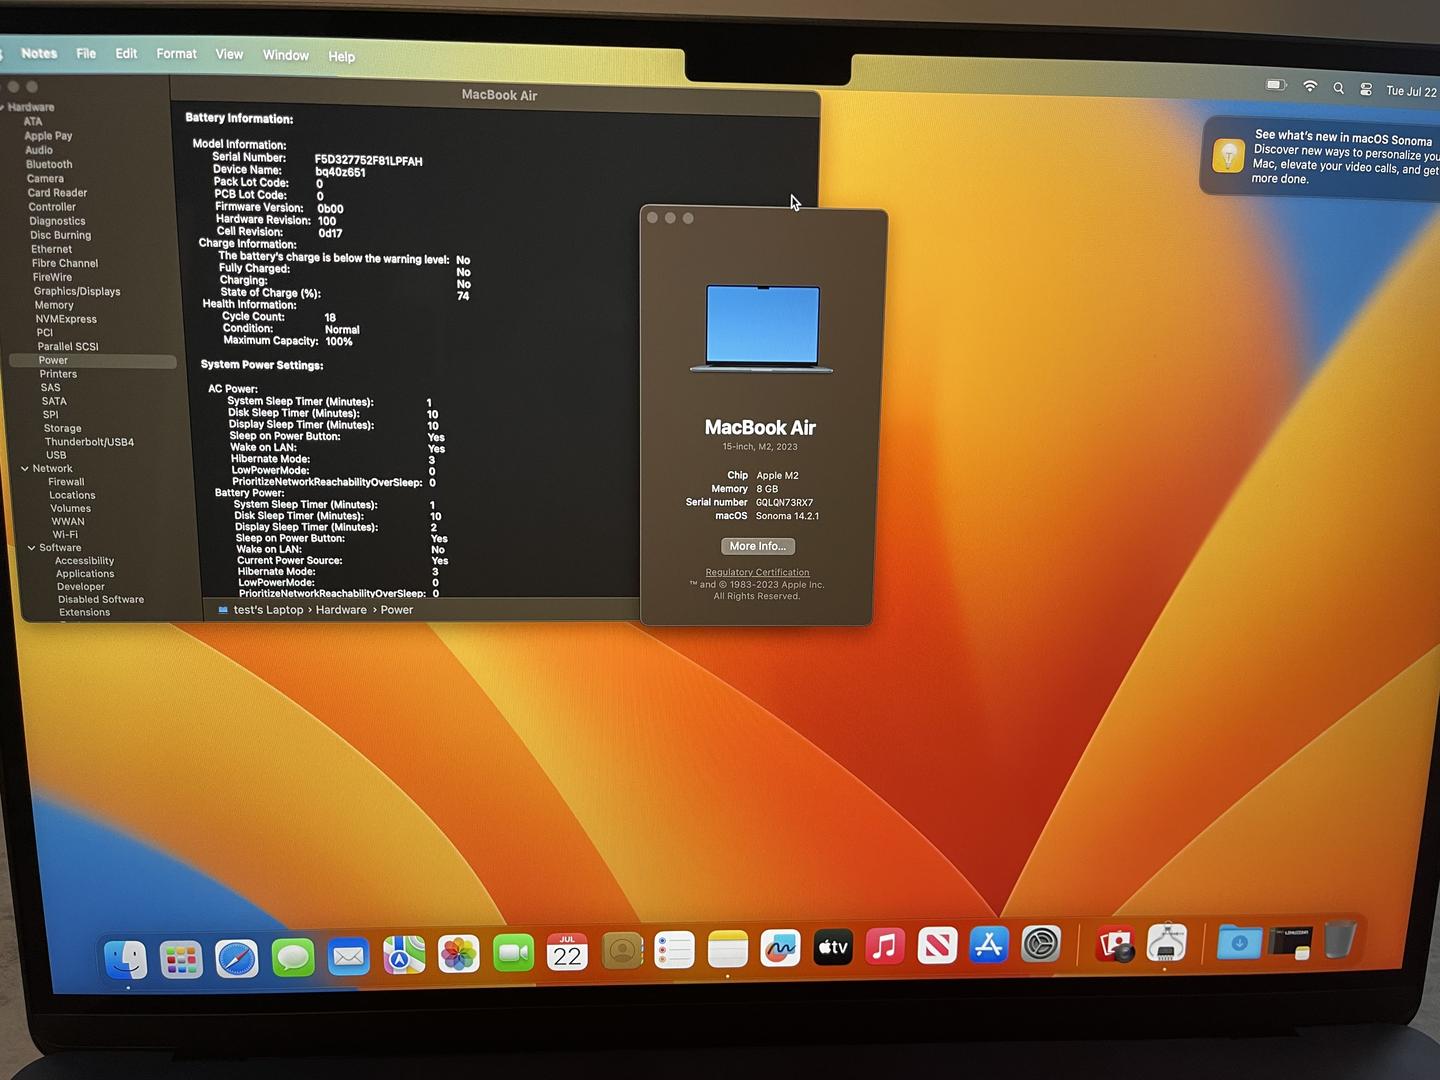Open Finder from the Dock
Image resolution: width=1440 pixels, height=1080 pixels.
coord(126,961)
